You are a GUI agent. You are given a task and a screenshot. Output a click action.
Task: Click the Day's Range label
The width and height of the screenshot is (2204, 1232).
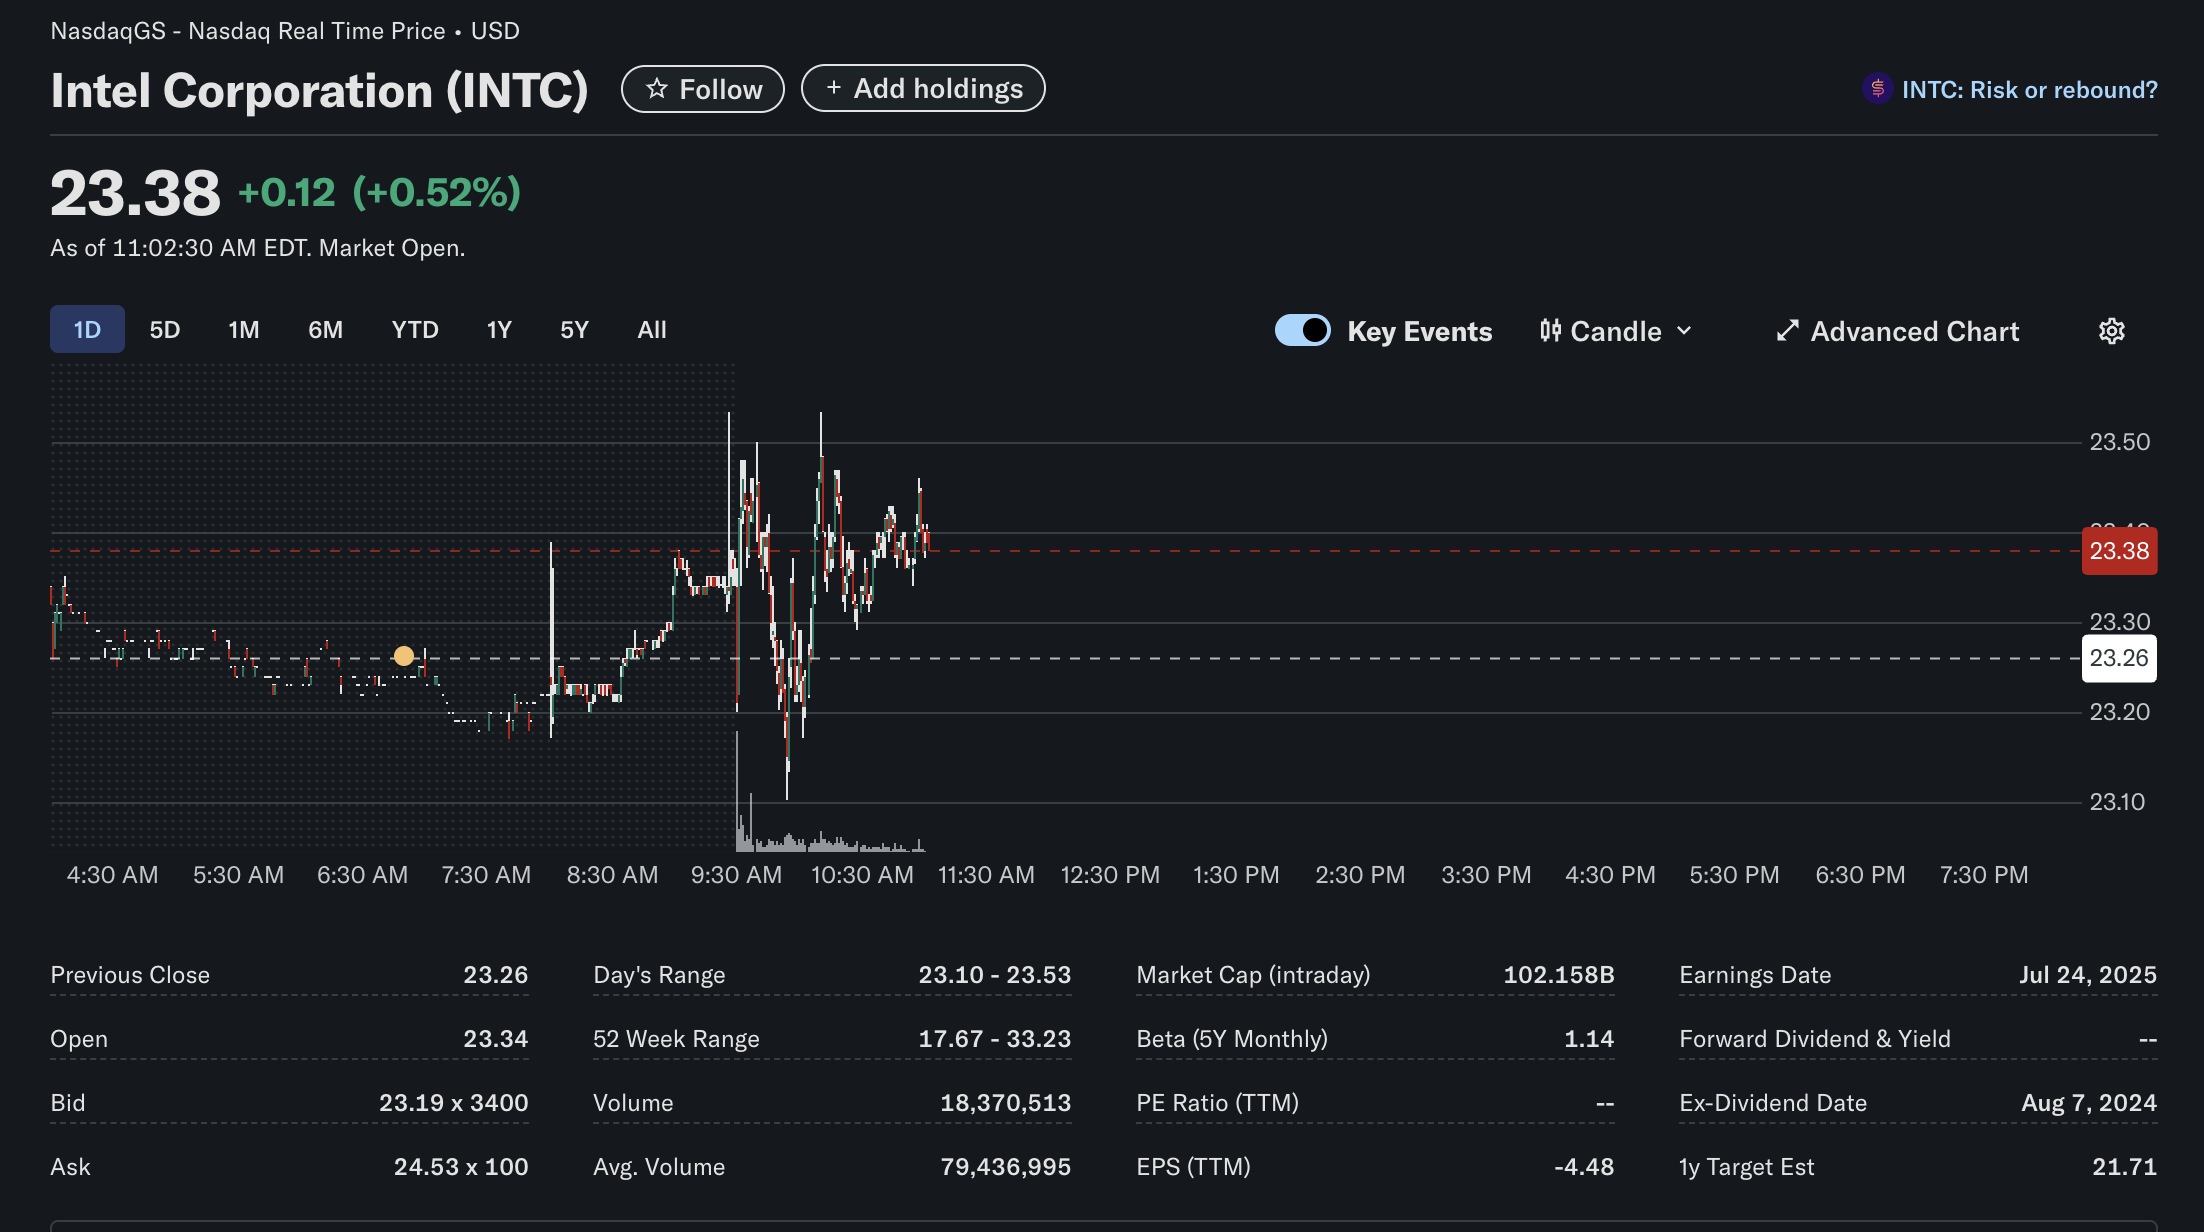659,975
